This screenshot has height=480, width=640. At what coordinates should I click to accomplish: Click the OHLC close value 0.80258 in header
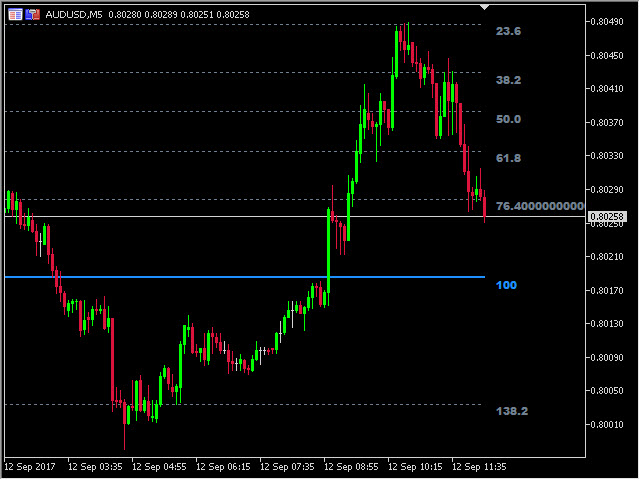(233, 15)
